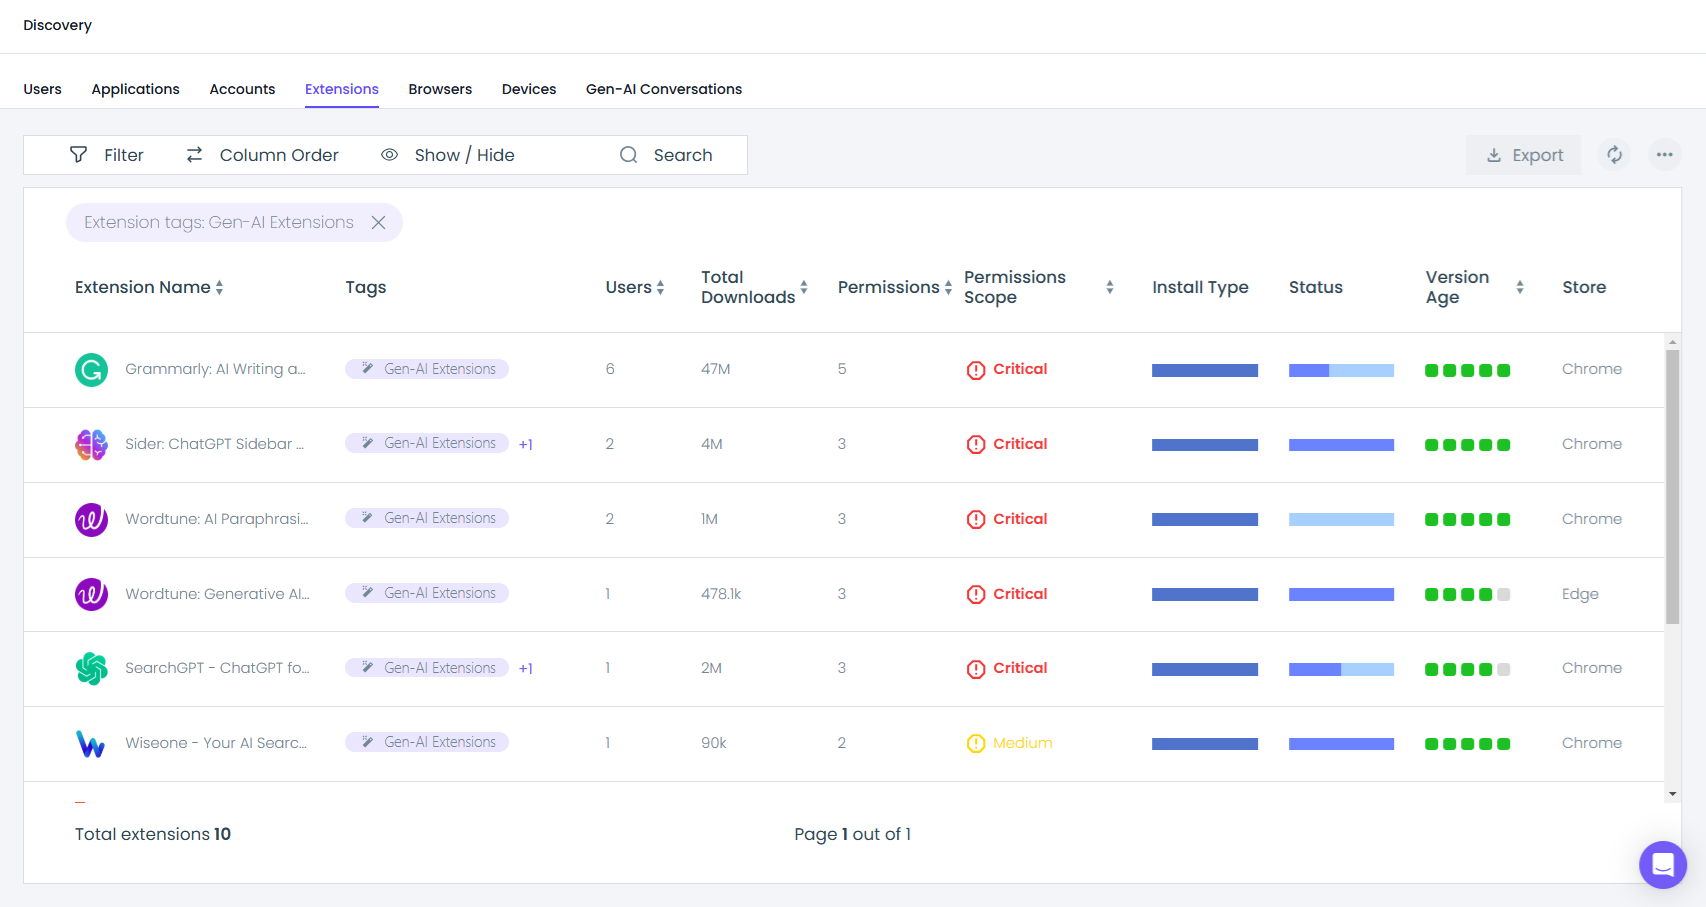This screenshot has width=1706, height=907.
Task: Click the scrollbar up arrow
Action: (x=1673, y=342)
